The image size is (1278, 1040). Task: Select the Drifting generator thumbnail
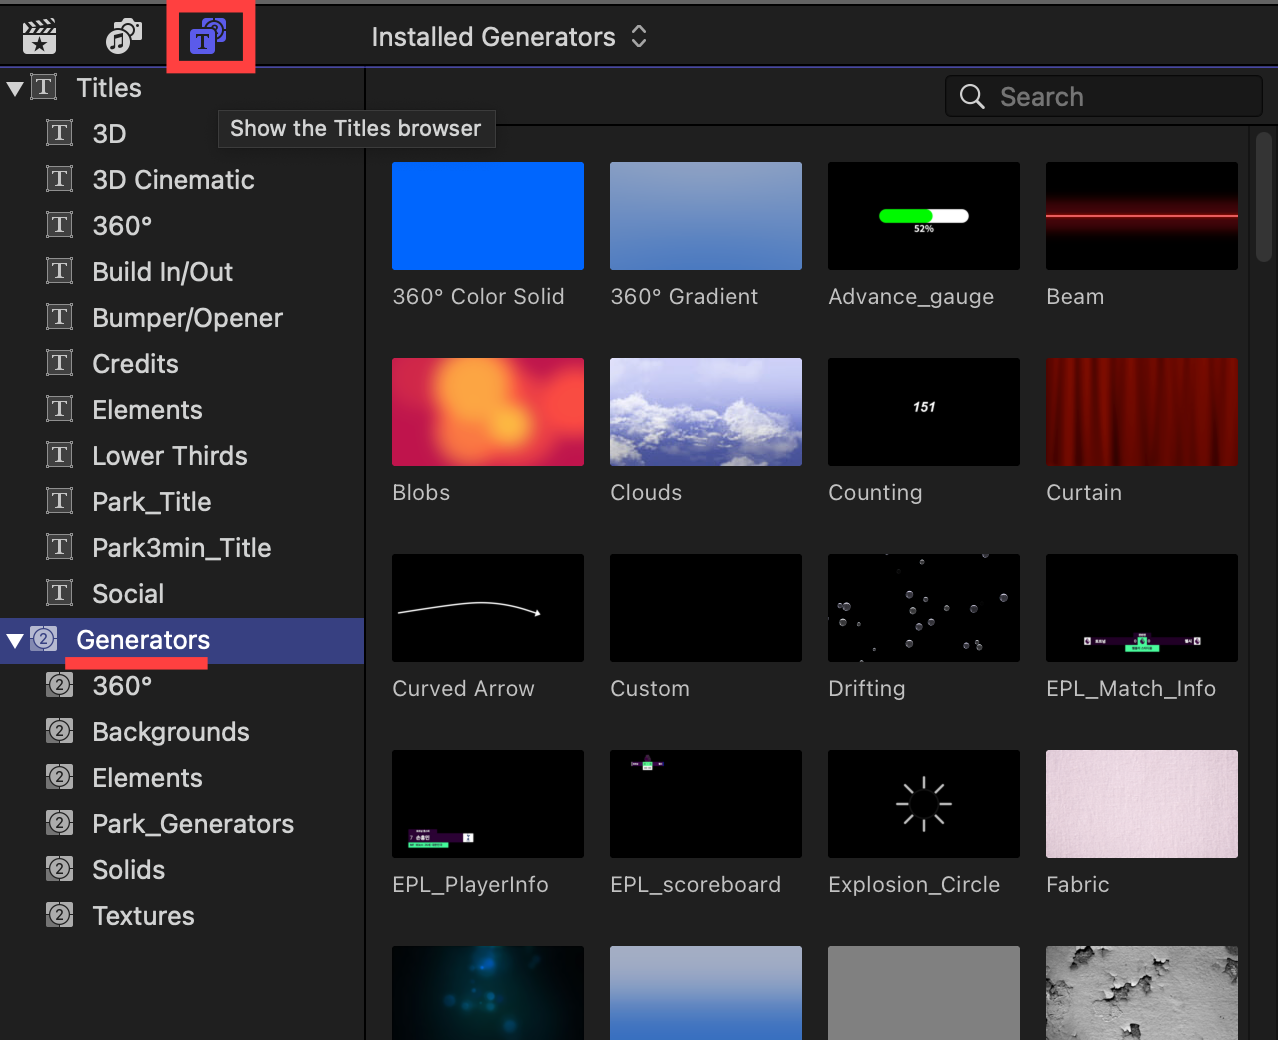tap(924, 608)
